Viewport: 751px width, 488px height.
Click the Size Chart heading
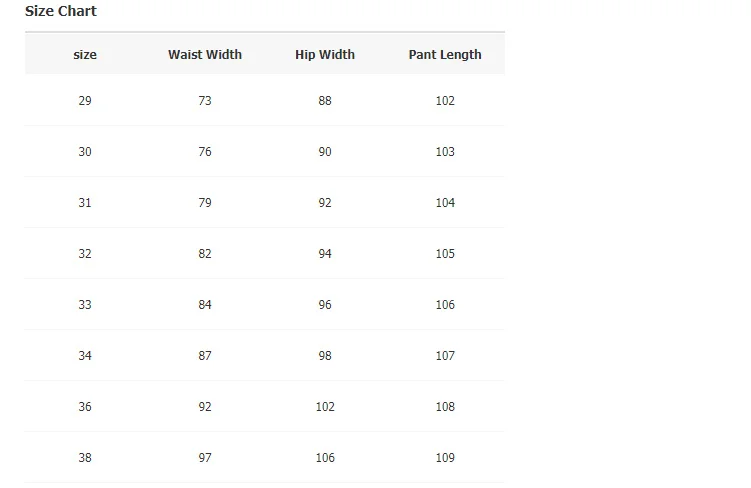pyautogui.click(x=61, y=11)
